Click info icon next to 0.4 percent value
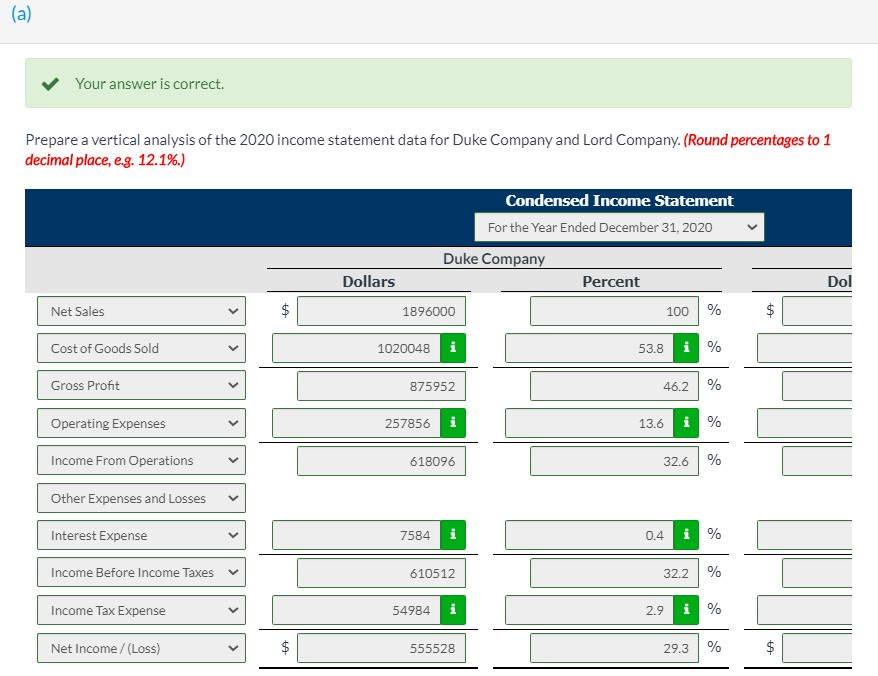Screen dimensions: 878x676 point(685,535)
